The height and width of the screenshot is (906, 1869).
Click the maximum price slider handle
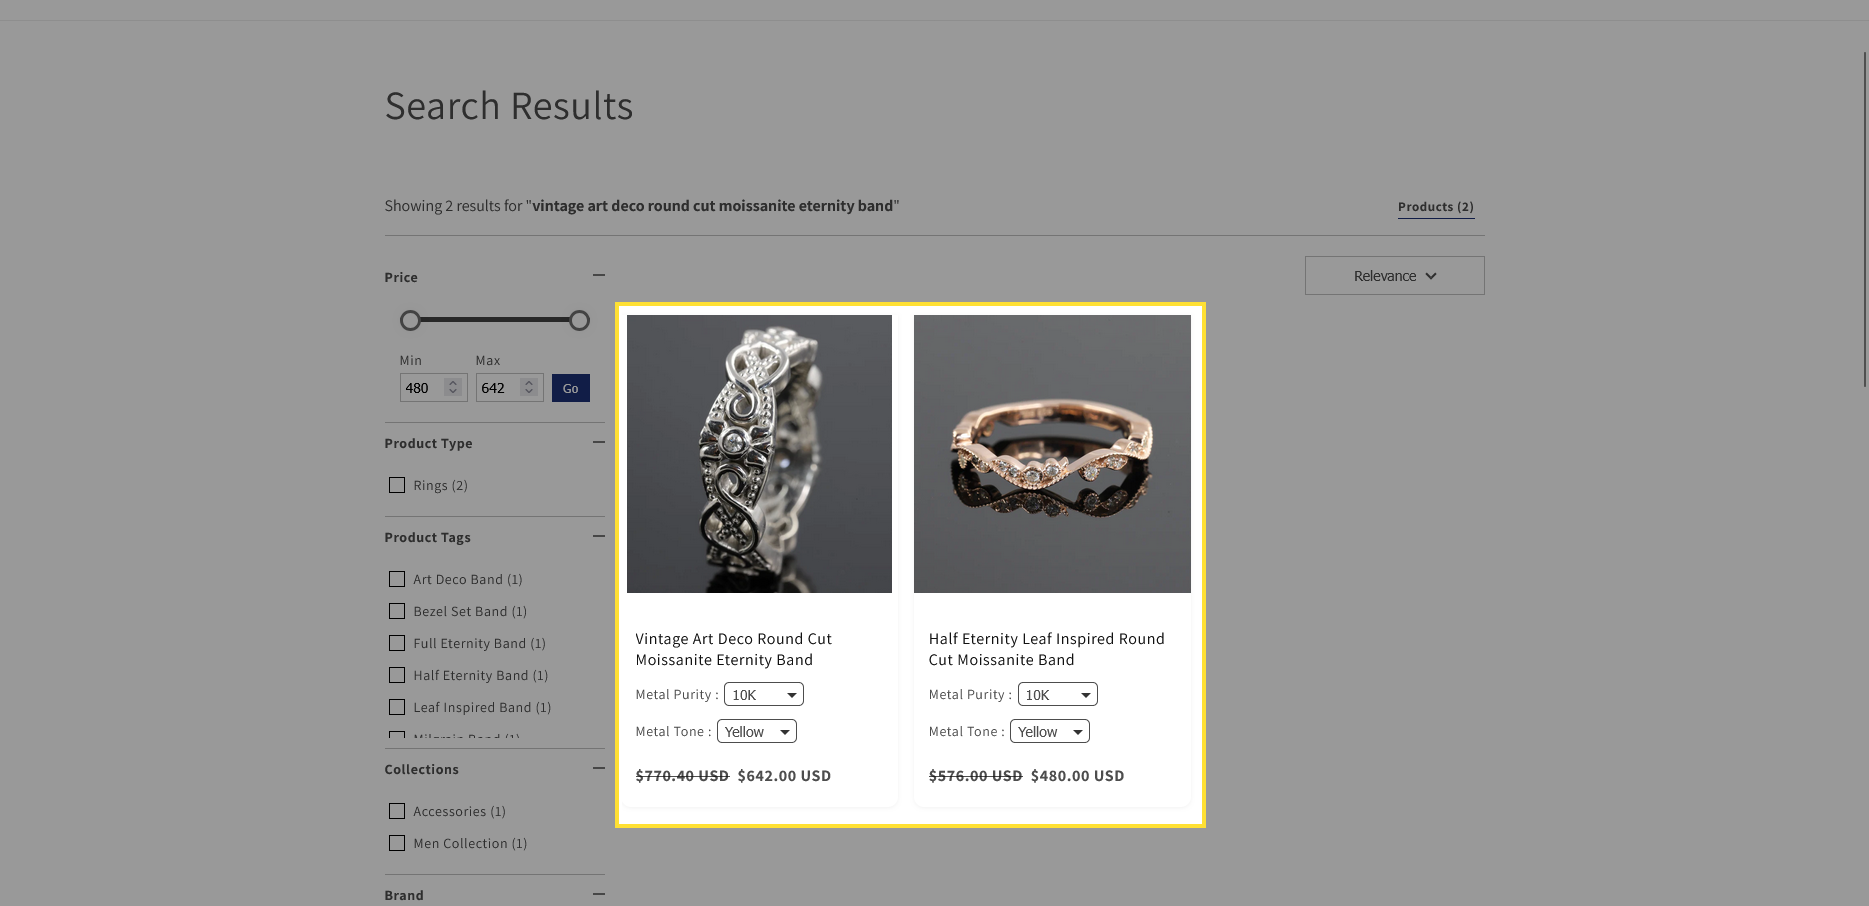point(579,321)
